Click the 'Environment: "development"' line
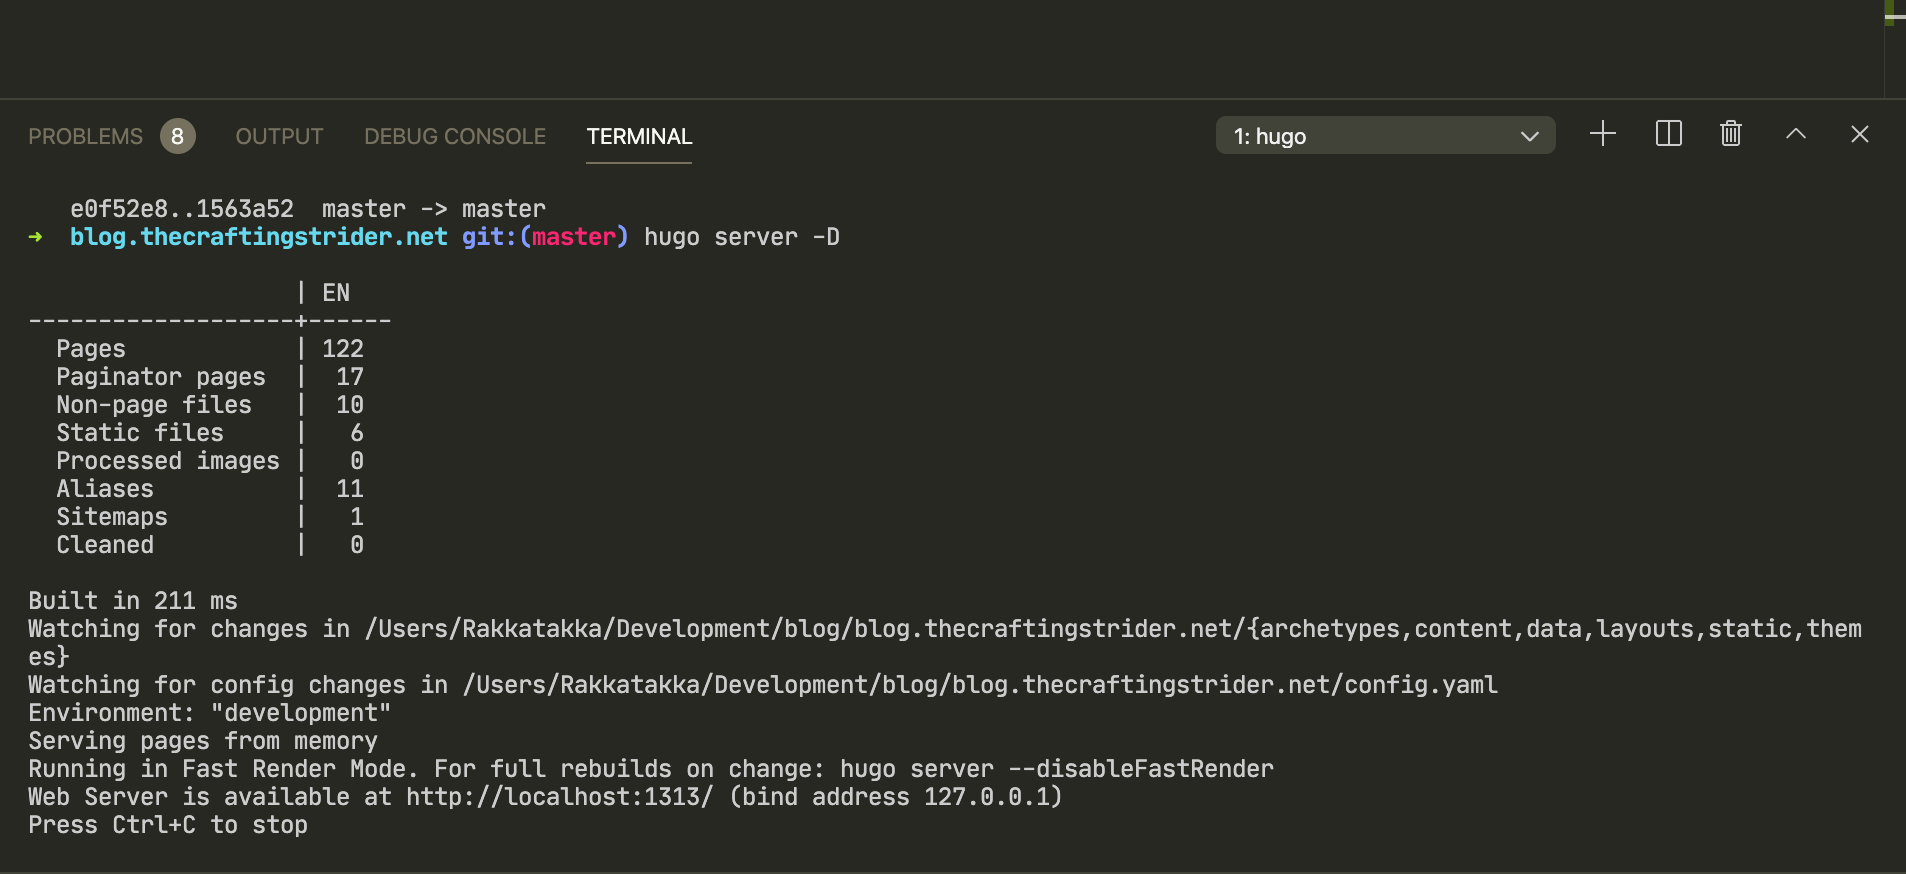Image resolution: width=1906 pixels, height=874 pixels. pos(210,713)
